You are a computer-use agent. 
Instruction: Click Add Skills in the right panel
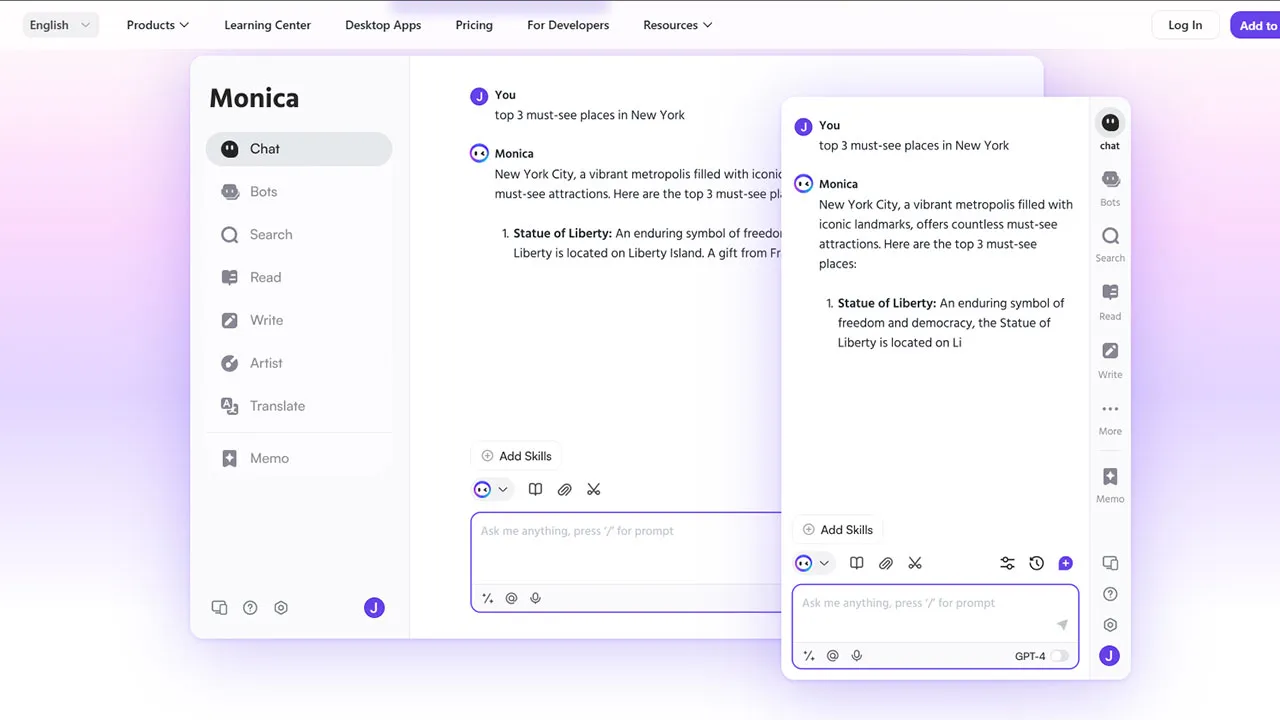pyautogui.click(x=838, y=530)
